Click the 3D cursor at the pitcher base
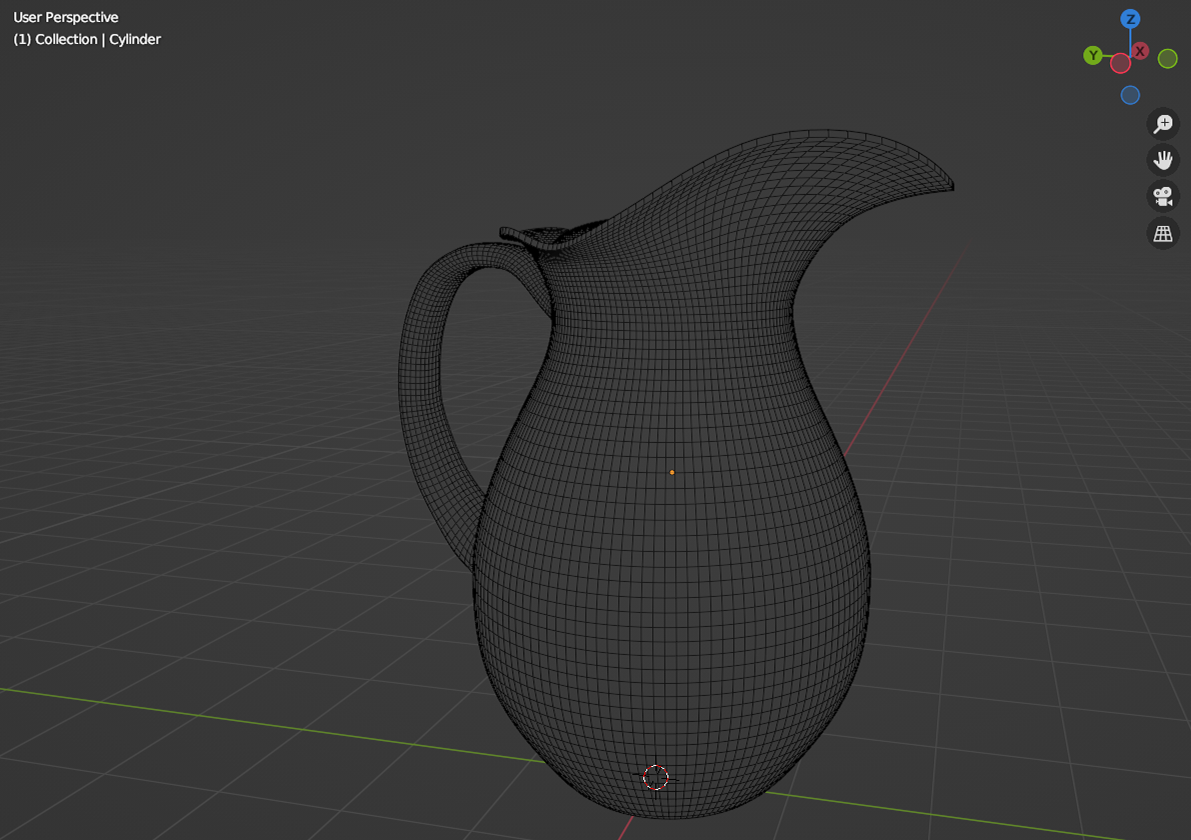 [x=656, y=777]
